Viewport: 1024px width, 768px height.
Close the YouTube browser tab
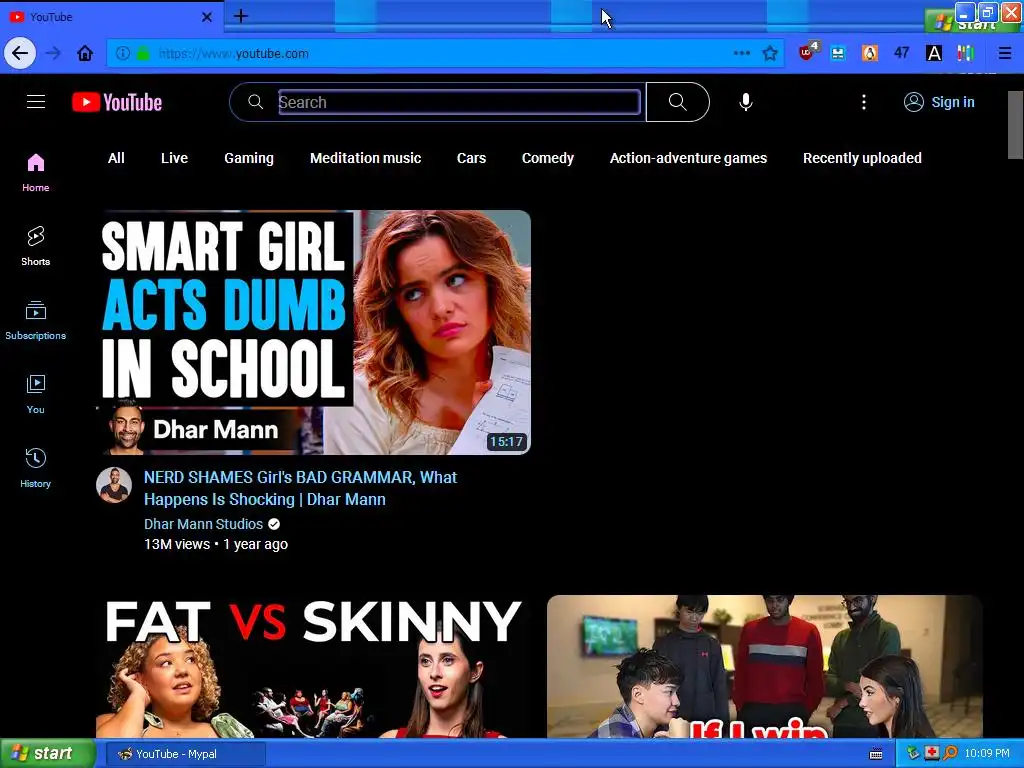pos(207,17)
